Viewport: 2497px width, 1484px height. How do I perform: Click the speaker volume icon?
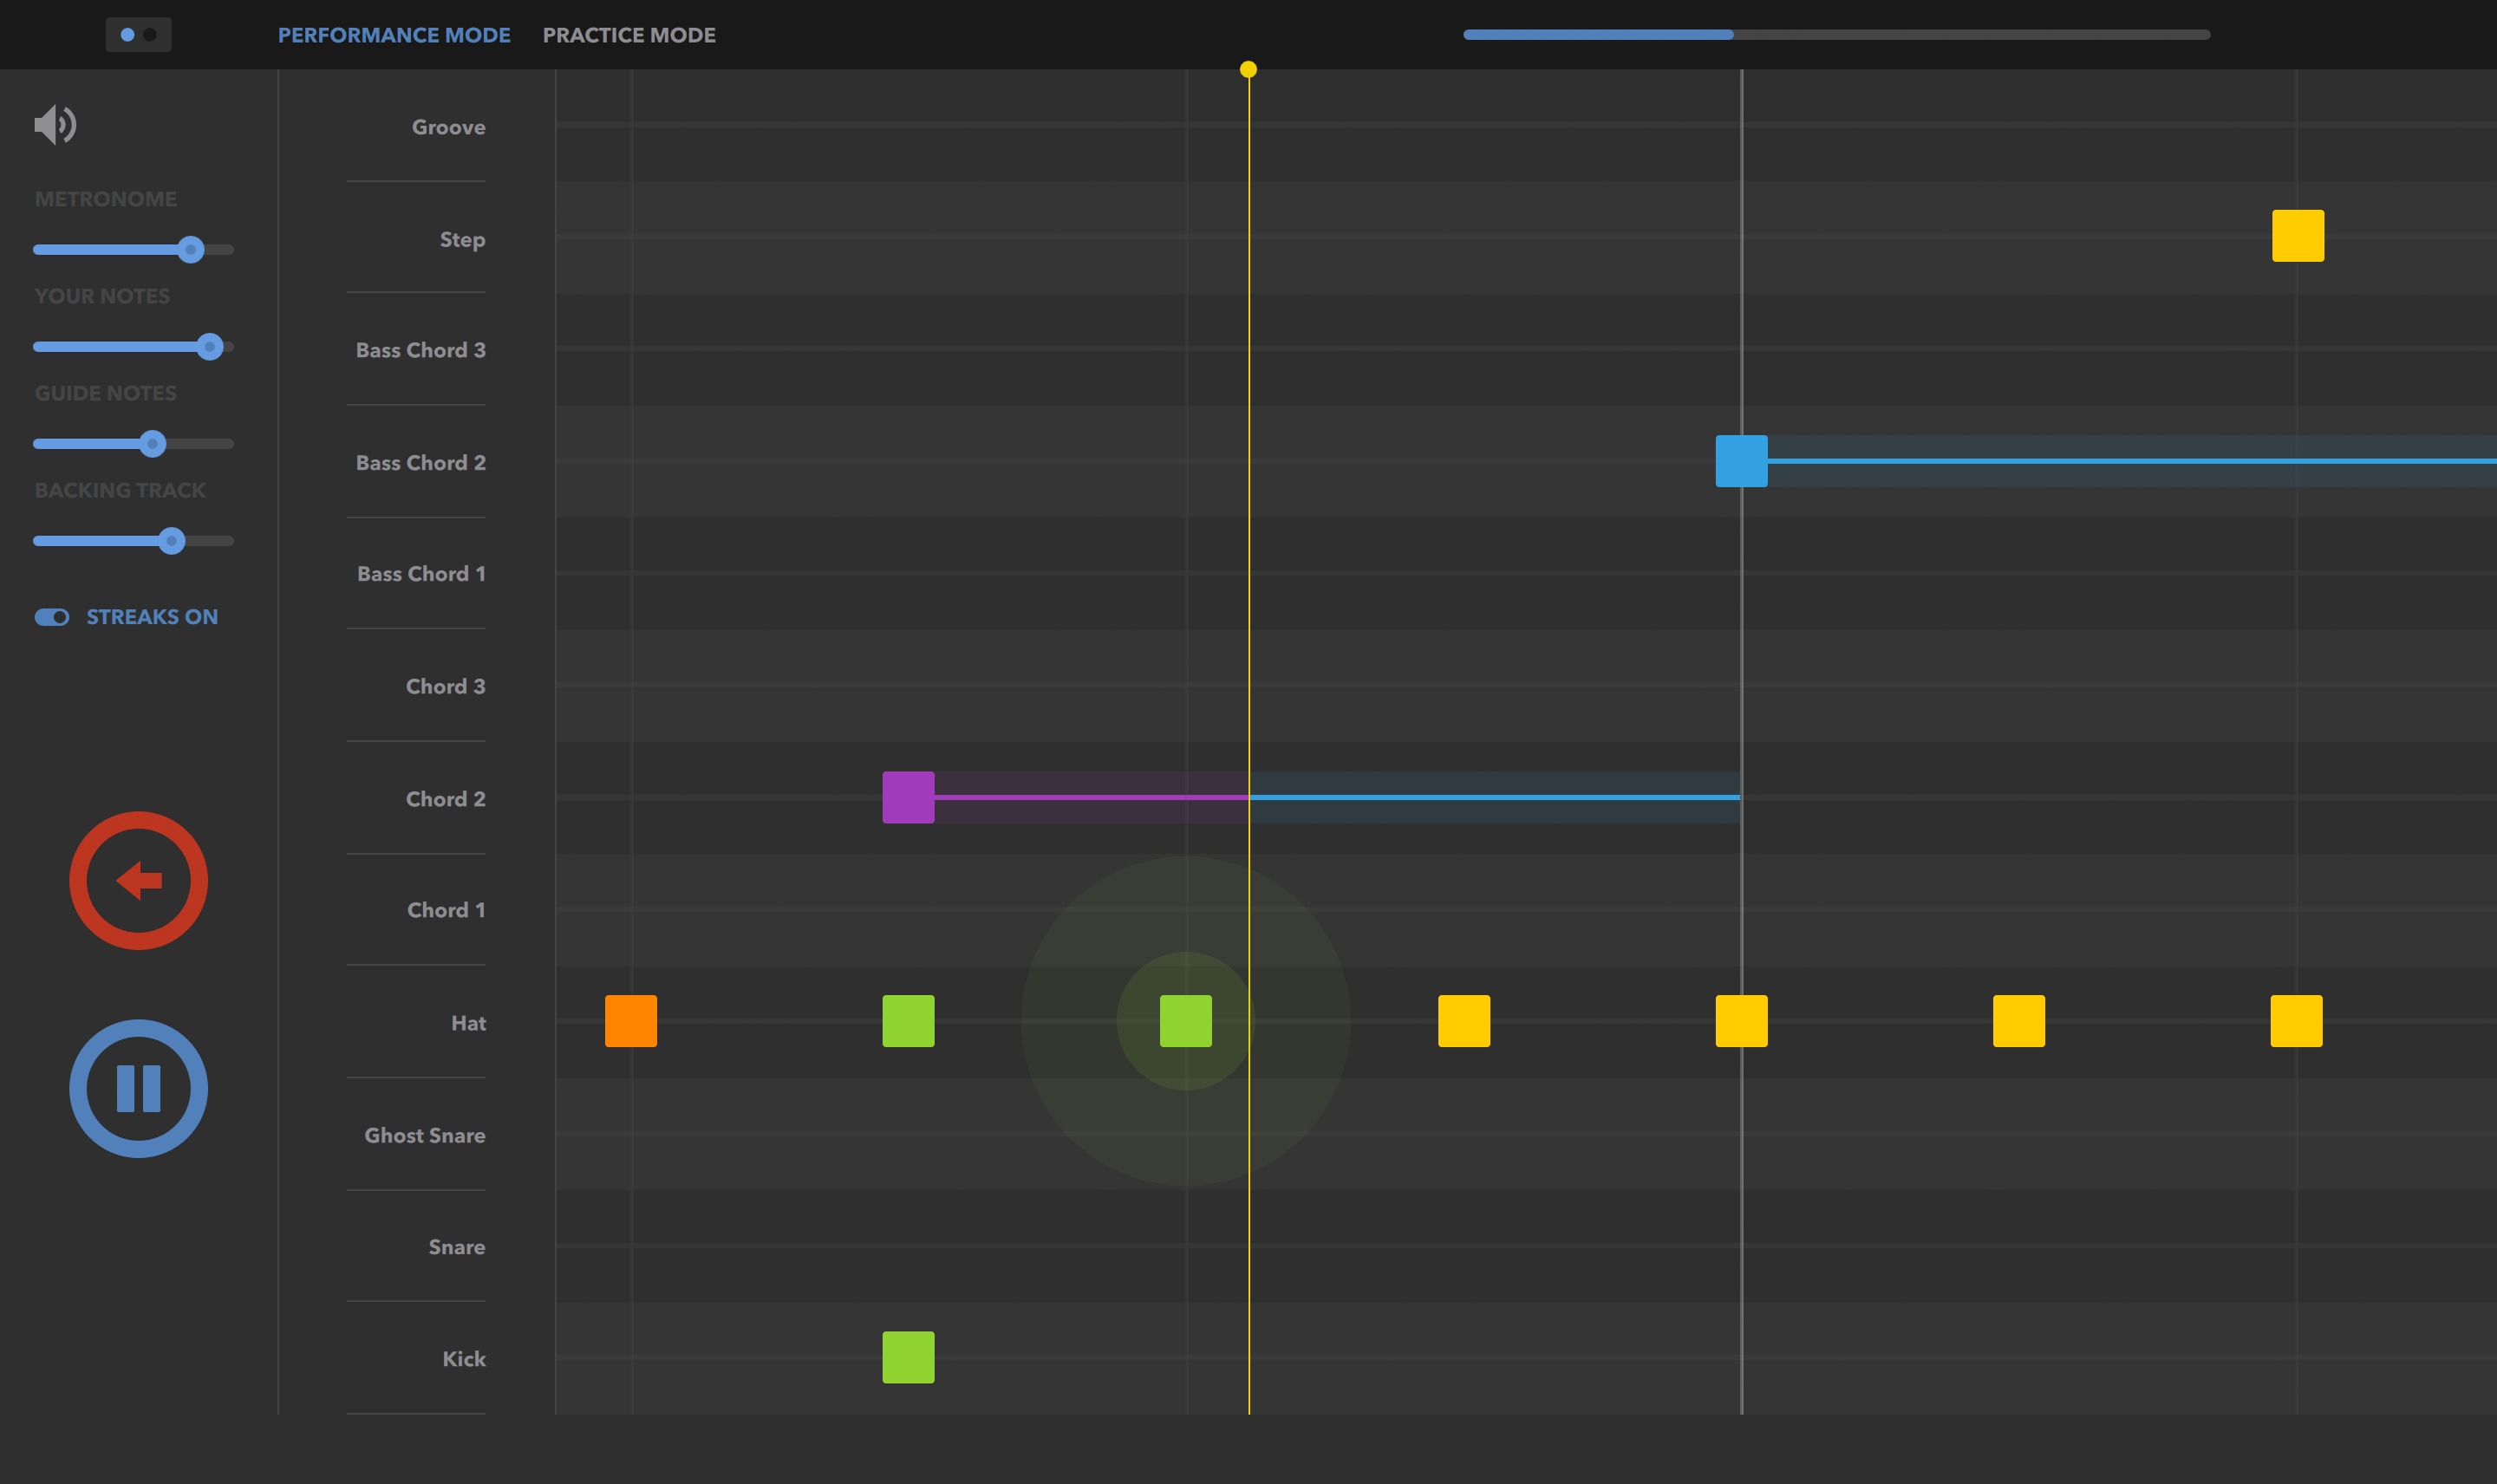(x=55, y=125)
